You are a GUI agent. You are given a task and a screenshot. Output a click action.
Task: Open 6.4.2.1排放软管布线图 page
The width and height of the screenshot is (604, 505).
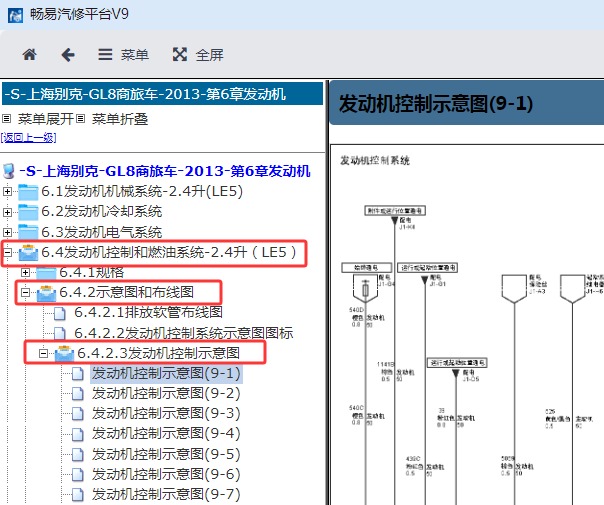click(x=148, y=312)
